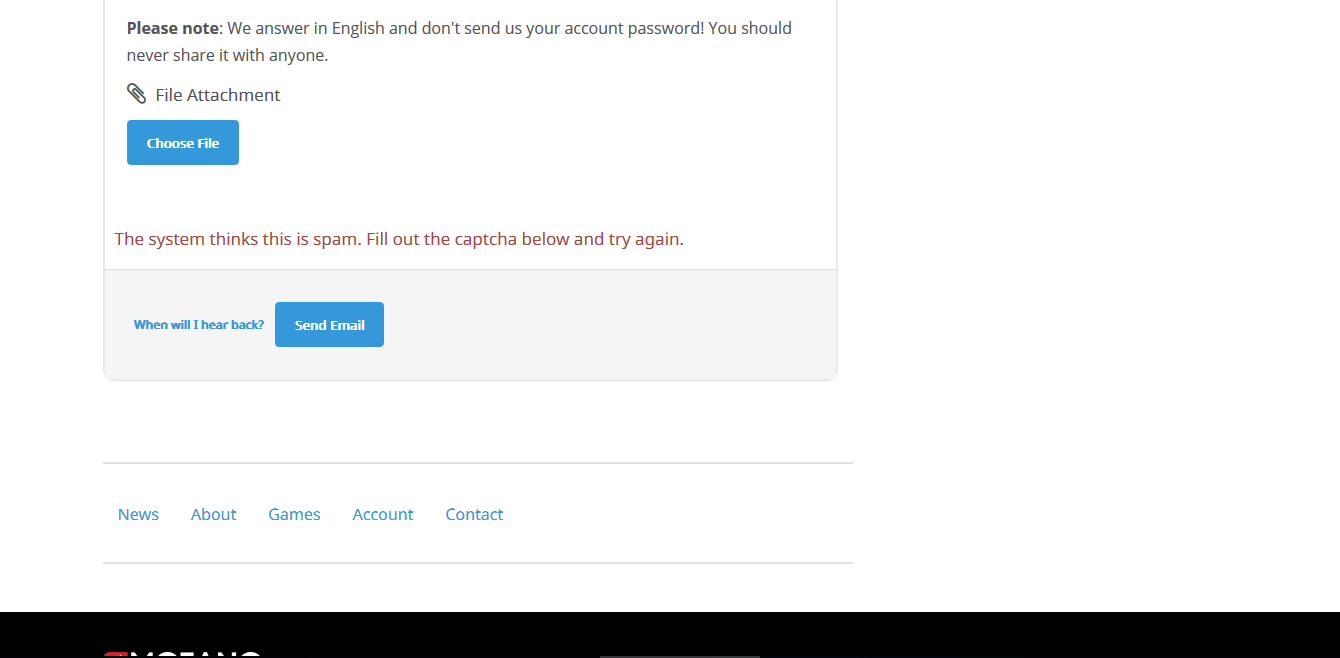Submit the form with Send Email
This screenshot has width=1340, height=658.
329,325
